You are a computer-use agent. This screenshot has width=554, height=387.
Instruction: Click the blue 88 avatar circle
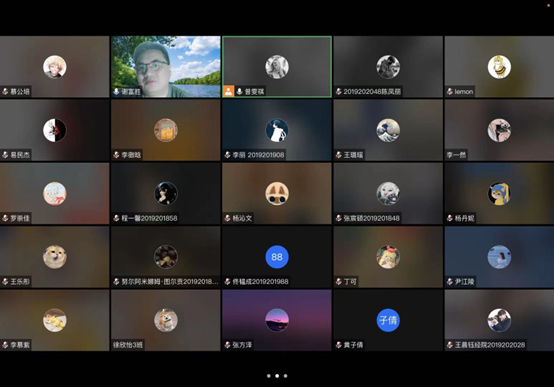(277, 257)
